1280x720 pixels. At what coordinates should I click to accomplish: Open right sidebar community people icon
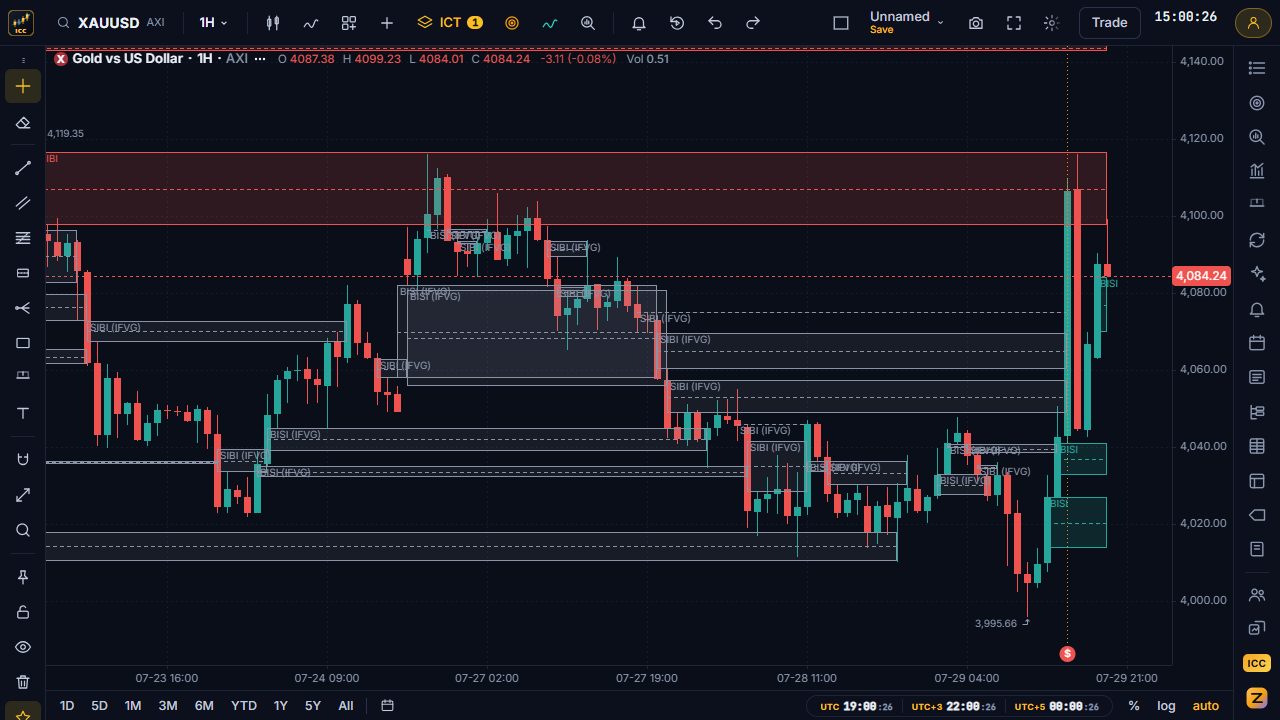(x=1257, y=594)
